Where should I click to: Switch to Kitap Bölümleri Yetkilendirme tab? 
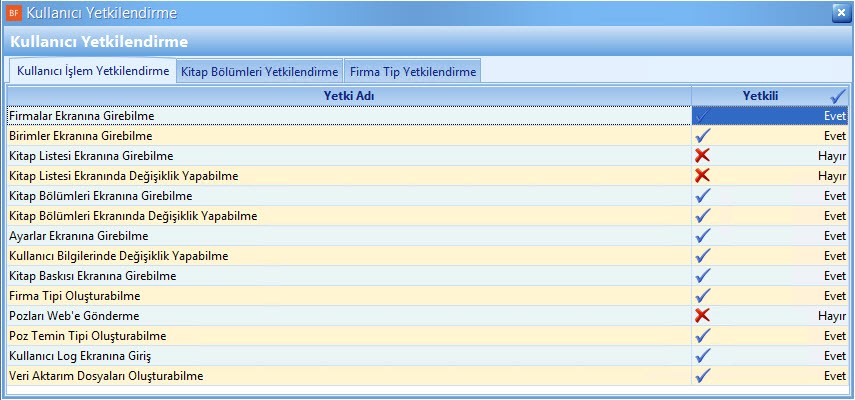pyautogui.click(x=259, y=72)
